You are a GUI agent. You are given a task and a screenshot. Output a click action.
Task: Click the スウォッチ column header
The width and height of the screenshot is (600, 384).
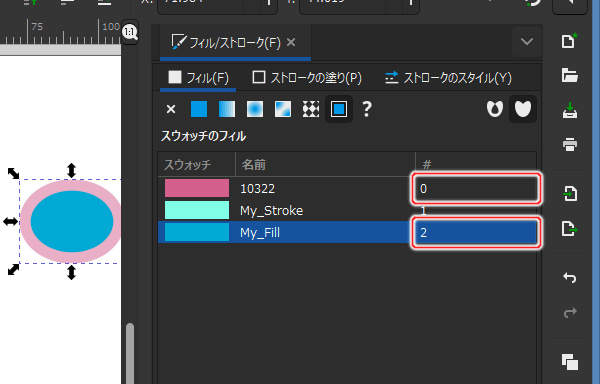197,164
